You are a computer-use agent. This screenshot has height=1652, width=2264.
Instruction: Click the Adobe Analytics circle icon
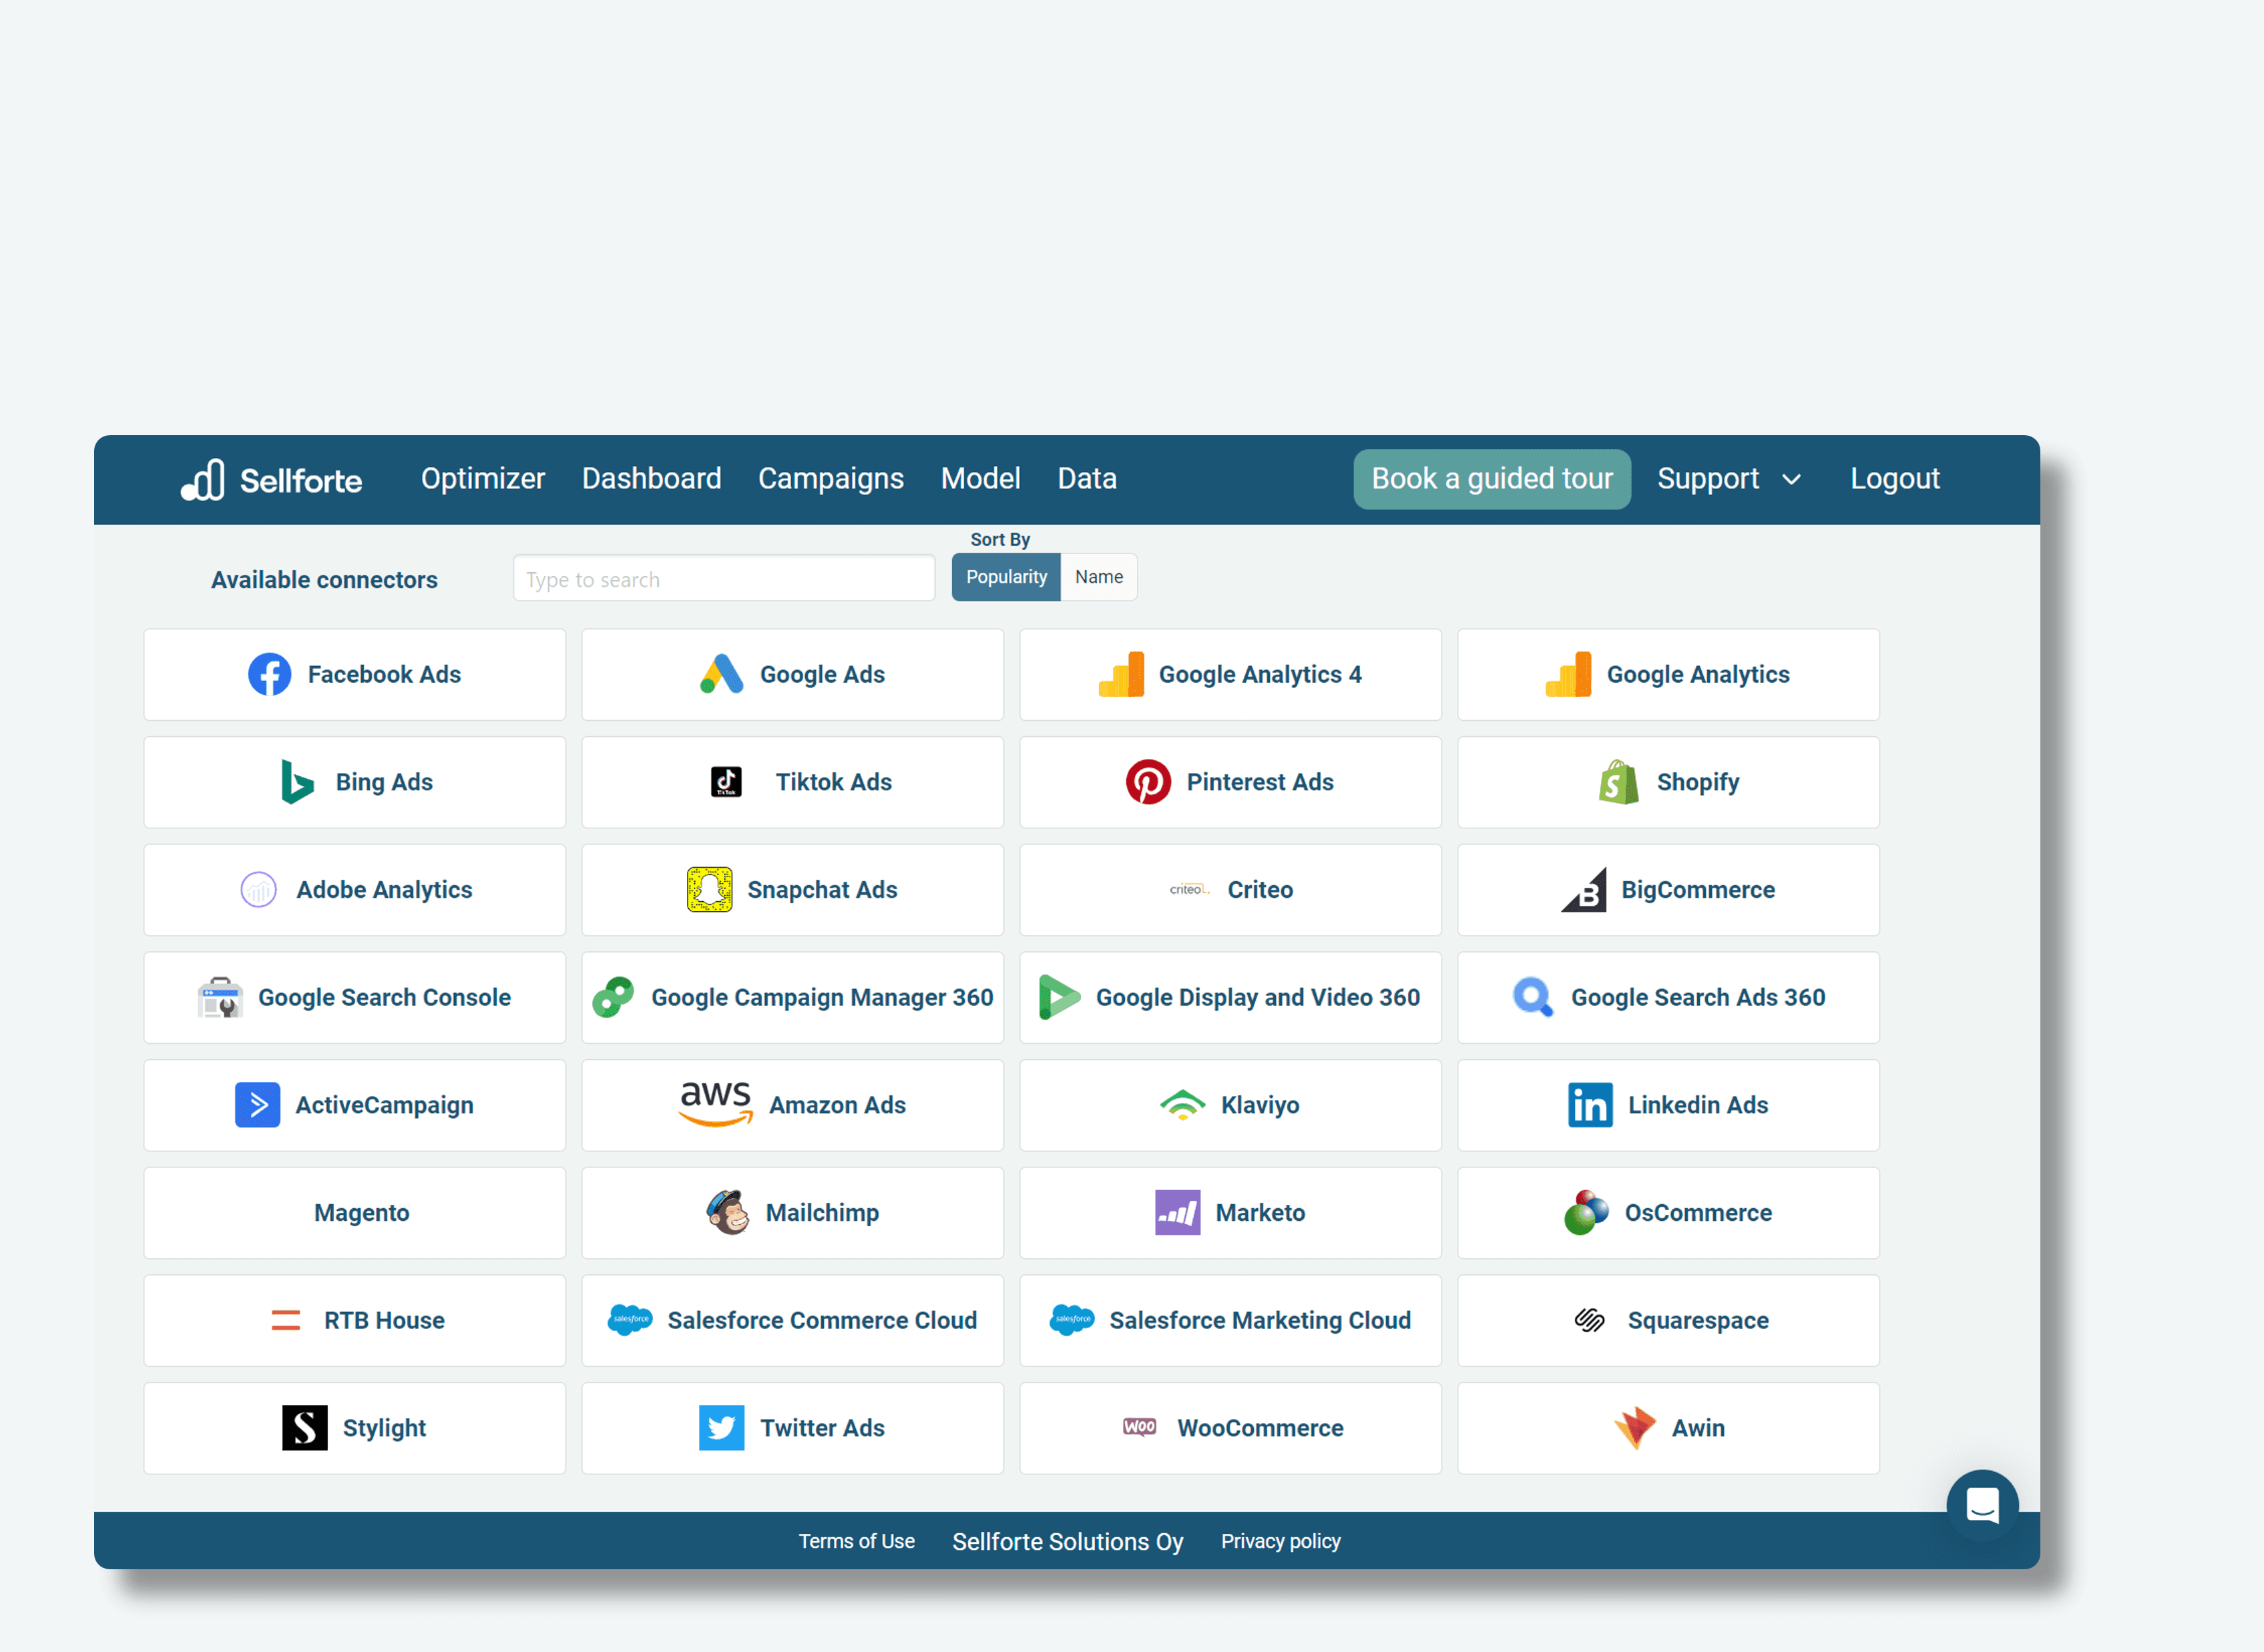click(x=258, y=889)
